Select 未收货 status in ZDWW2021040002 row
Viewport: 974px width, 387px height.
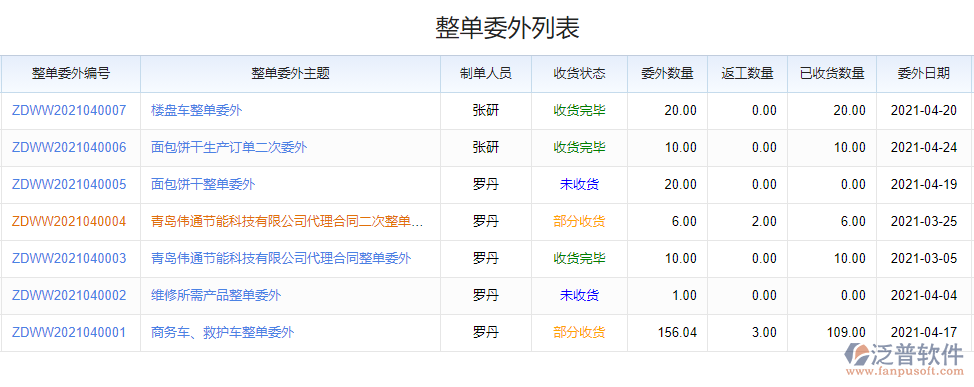[580, 296]
